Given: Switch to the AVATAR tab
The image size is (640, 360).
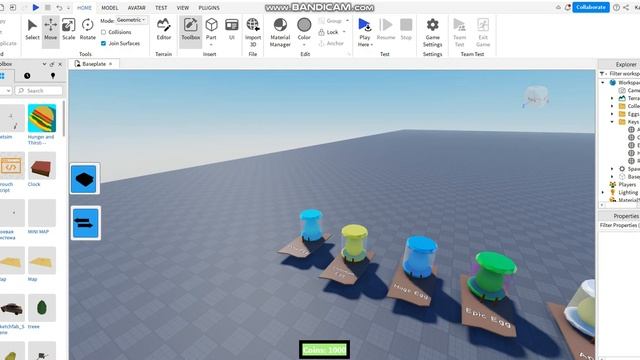Looking at the screenshot, I should pyautogui.click(x=136, y=8).
